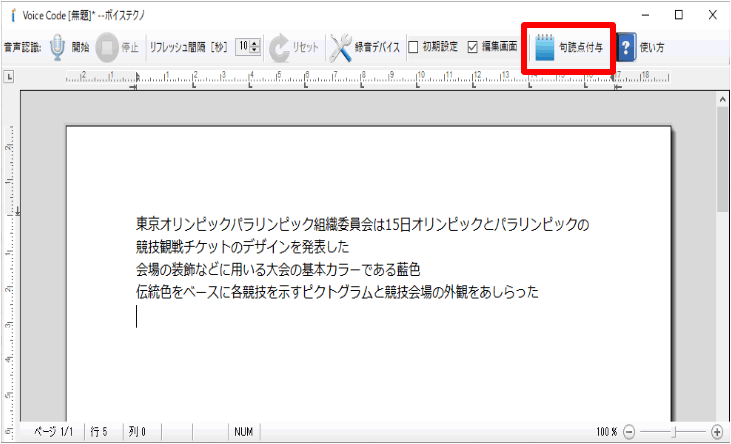Image resolution: width=731 pixels, height=444 pixels.
Task: Click the 音声認識: label
Action: 22,47
